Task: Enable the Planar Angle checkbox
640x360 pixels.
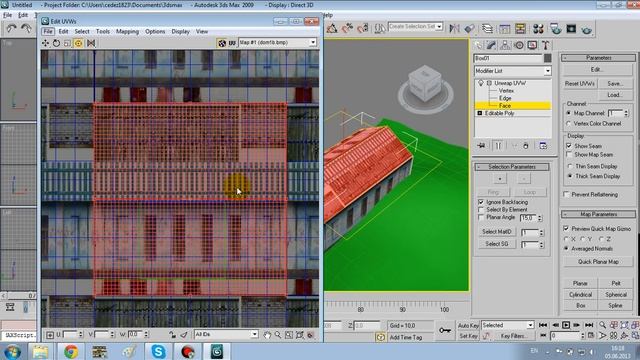Action: 481,217
